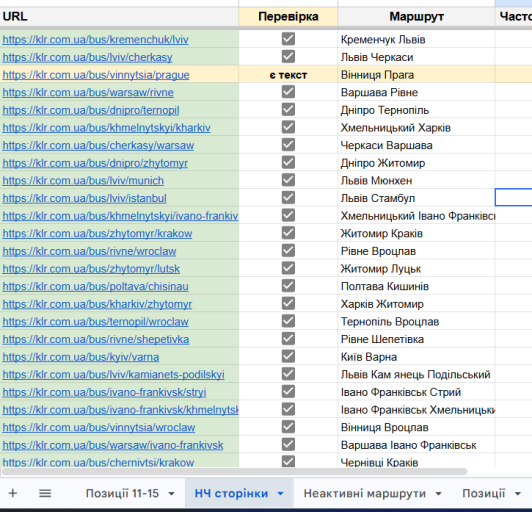Toggle checkbox for Київ Варна row
The image size is (532, 512).
pos(288,357)
